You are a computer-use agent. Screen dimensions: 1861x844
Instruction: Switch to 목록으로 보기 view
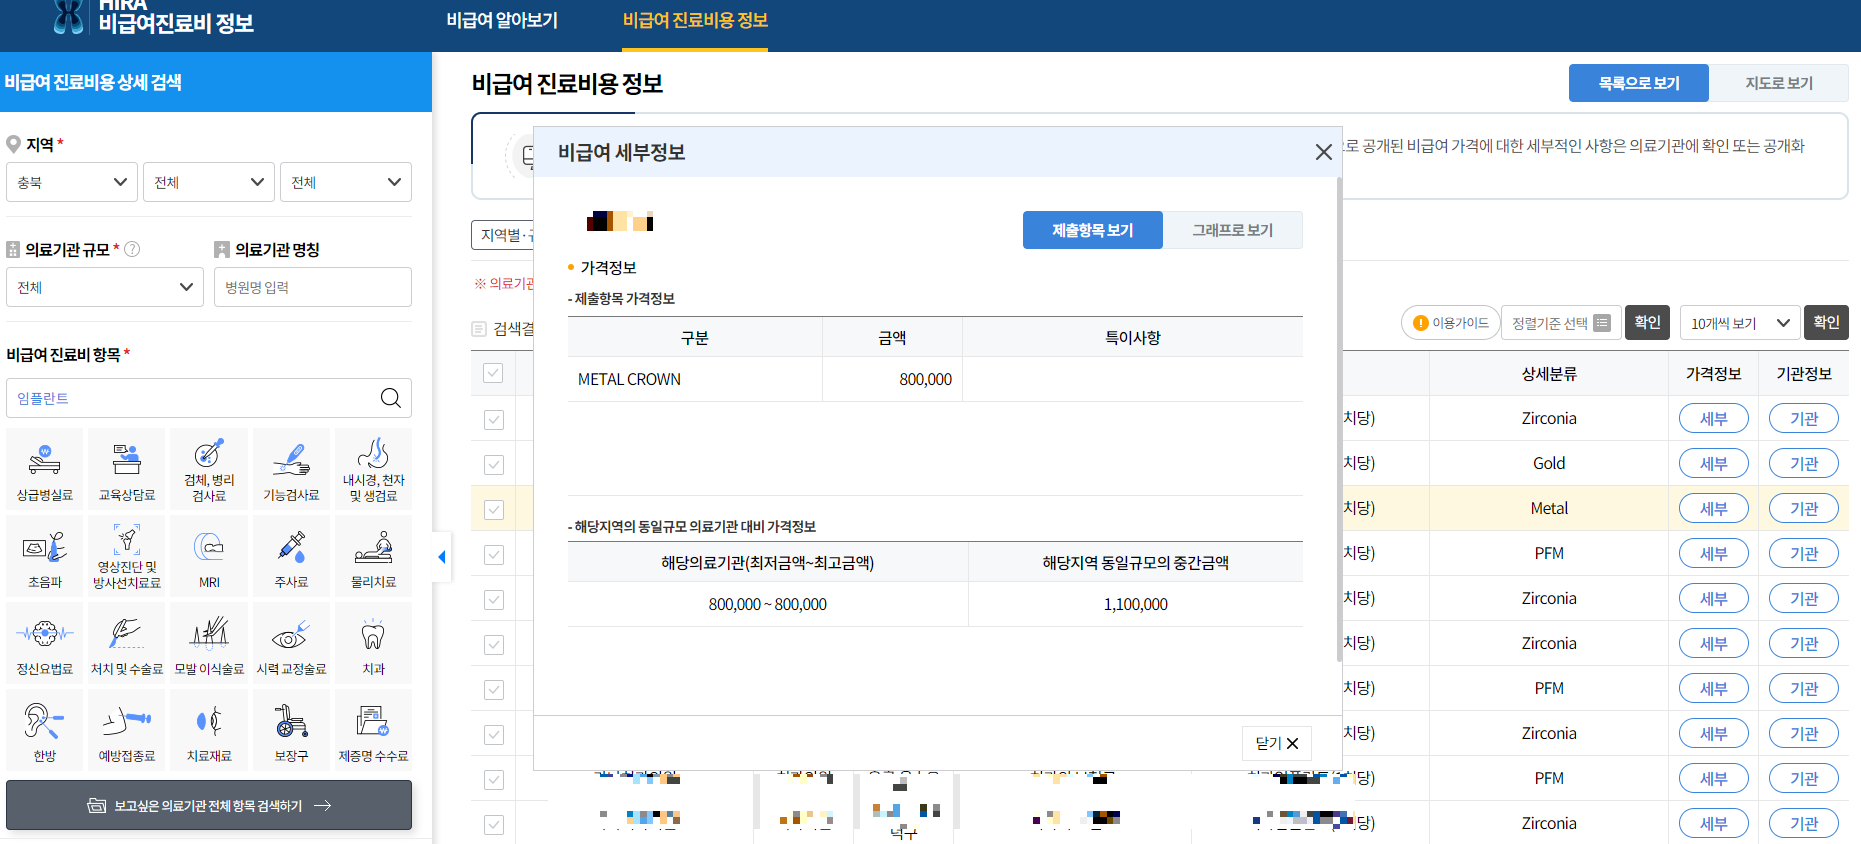pyautogui.click(x=1639, y=83)
